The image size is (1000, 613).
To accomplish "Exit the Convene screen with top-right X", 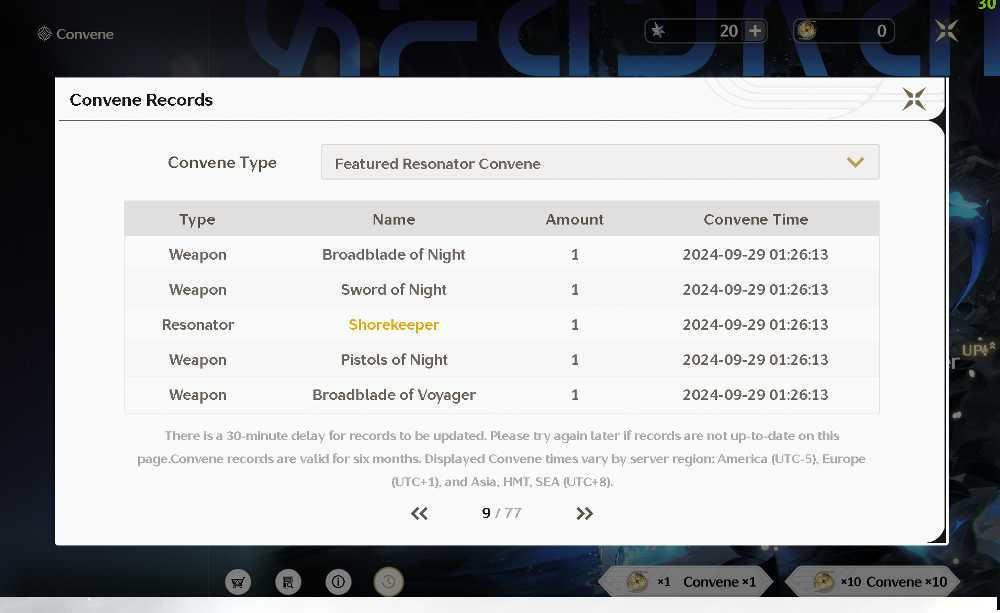I will pos(946,31).
